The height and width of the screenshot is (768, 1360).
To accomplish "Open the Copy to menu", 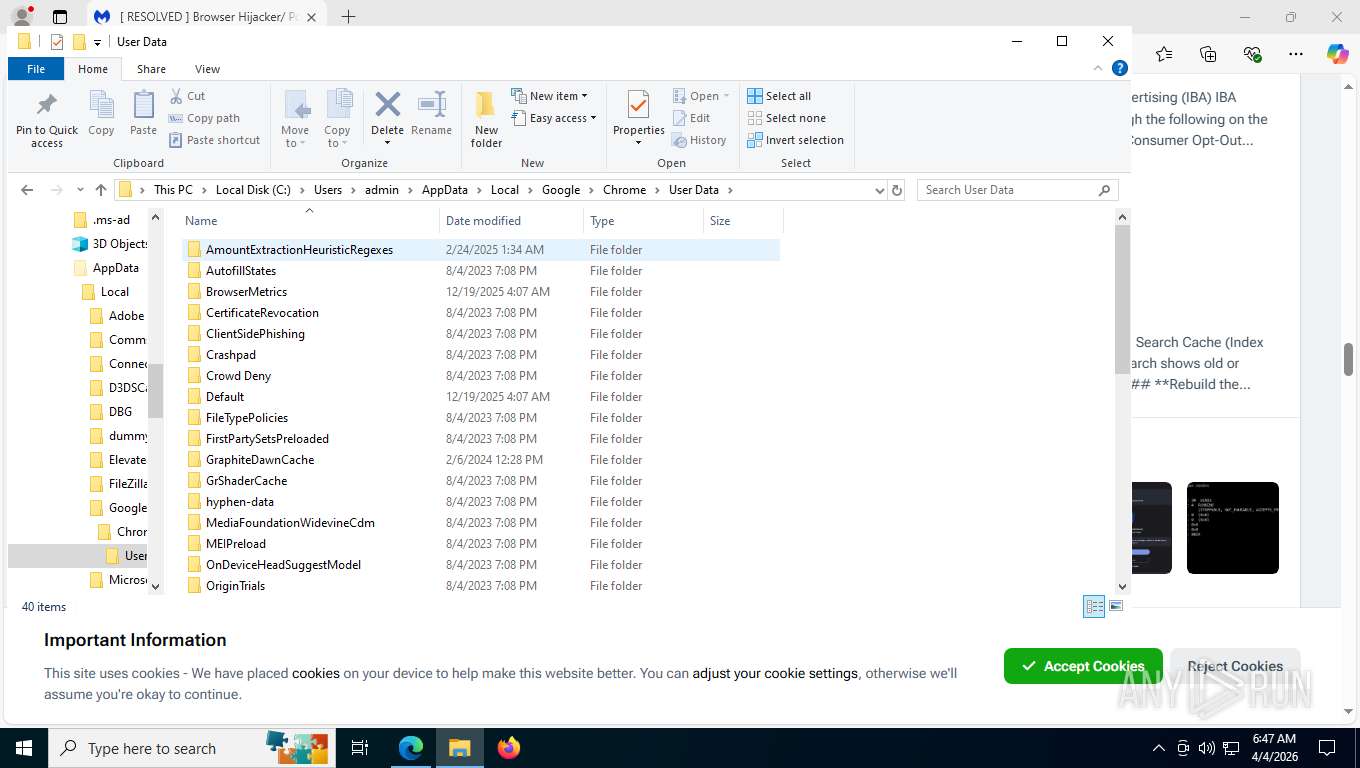I will [337, 119].
